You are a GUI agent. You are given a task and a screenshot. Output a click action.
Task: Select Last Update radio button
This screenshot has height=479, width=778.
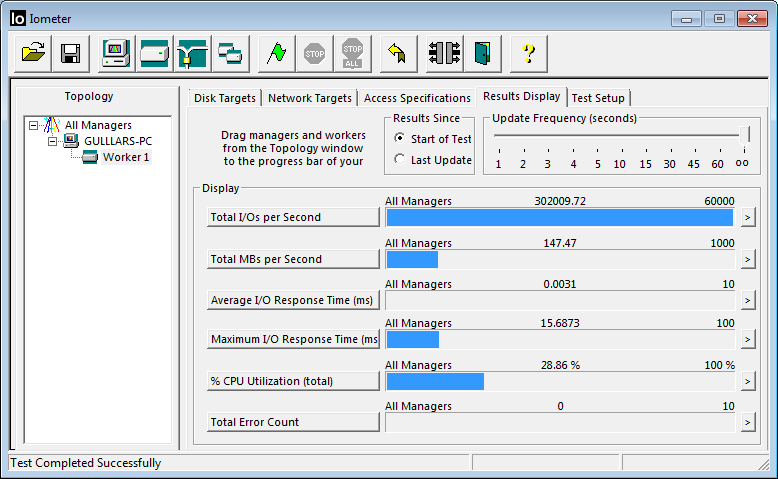(399, 159)
